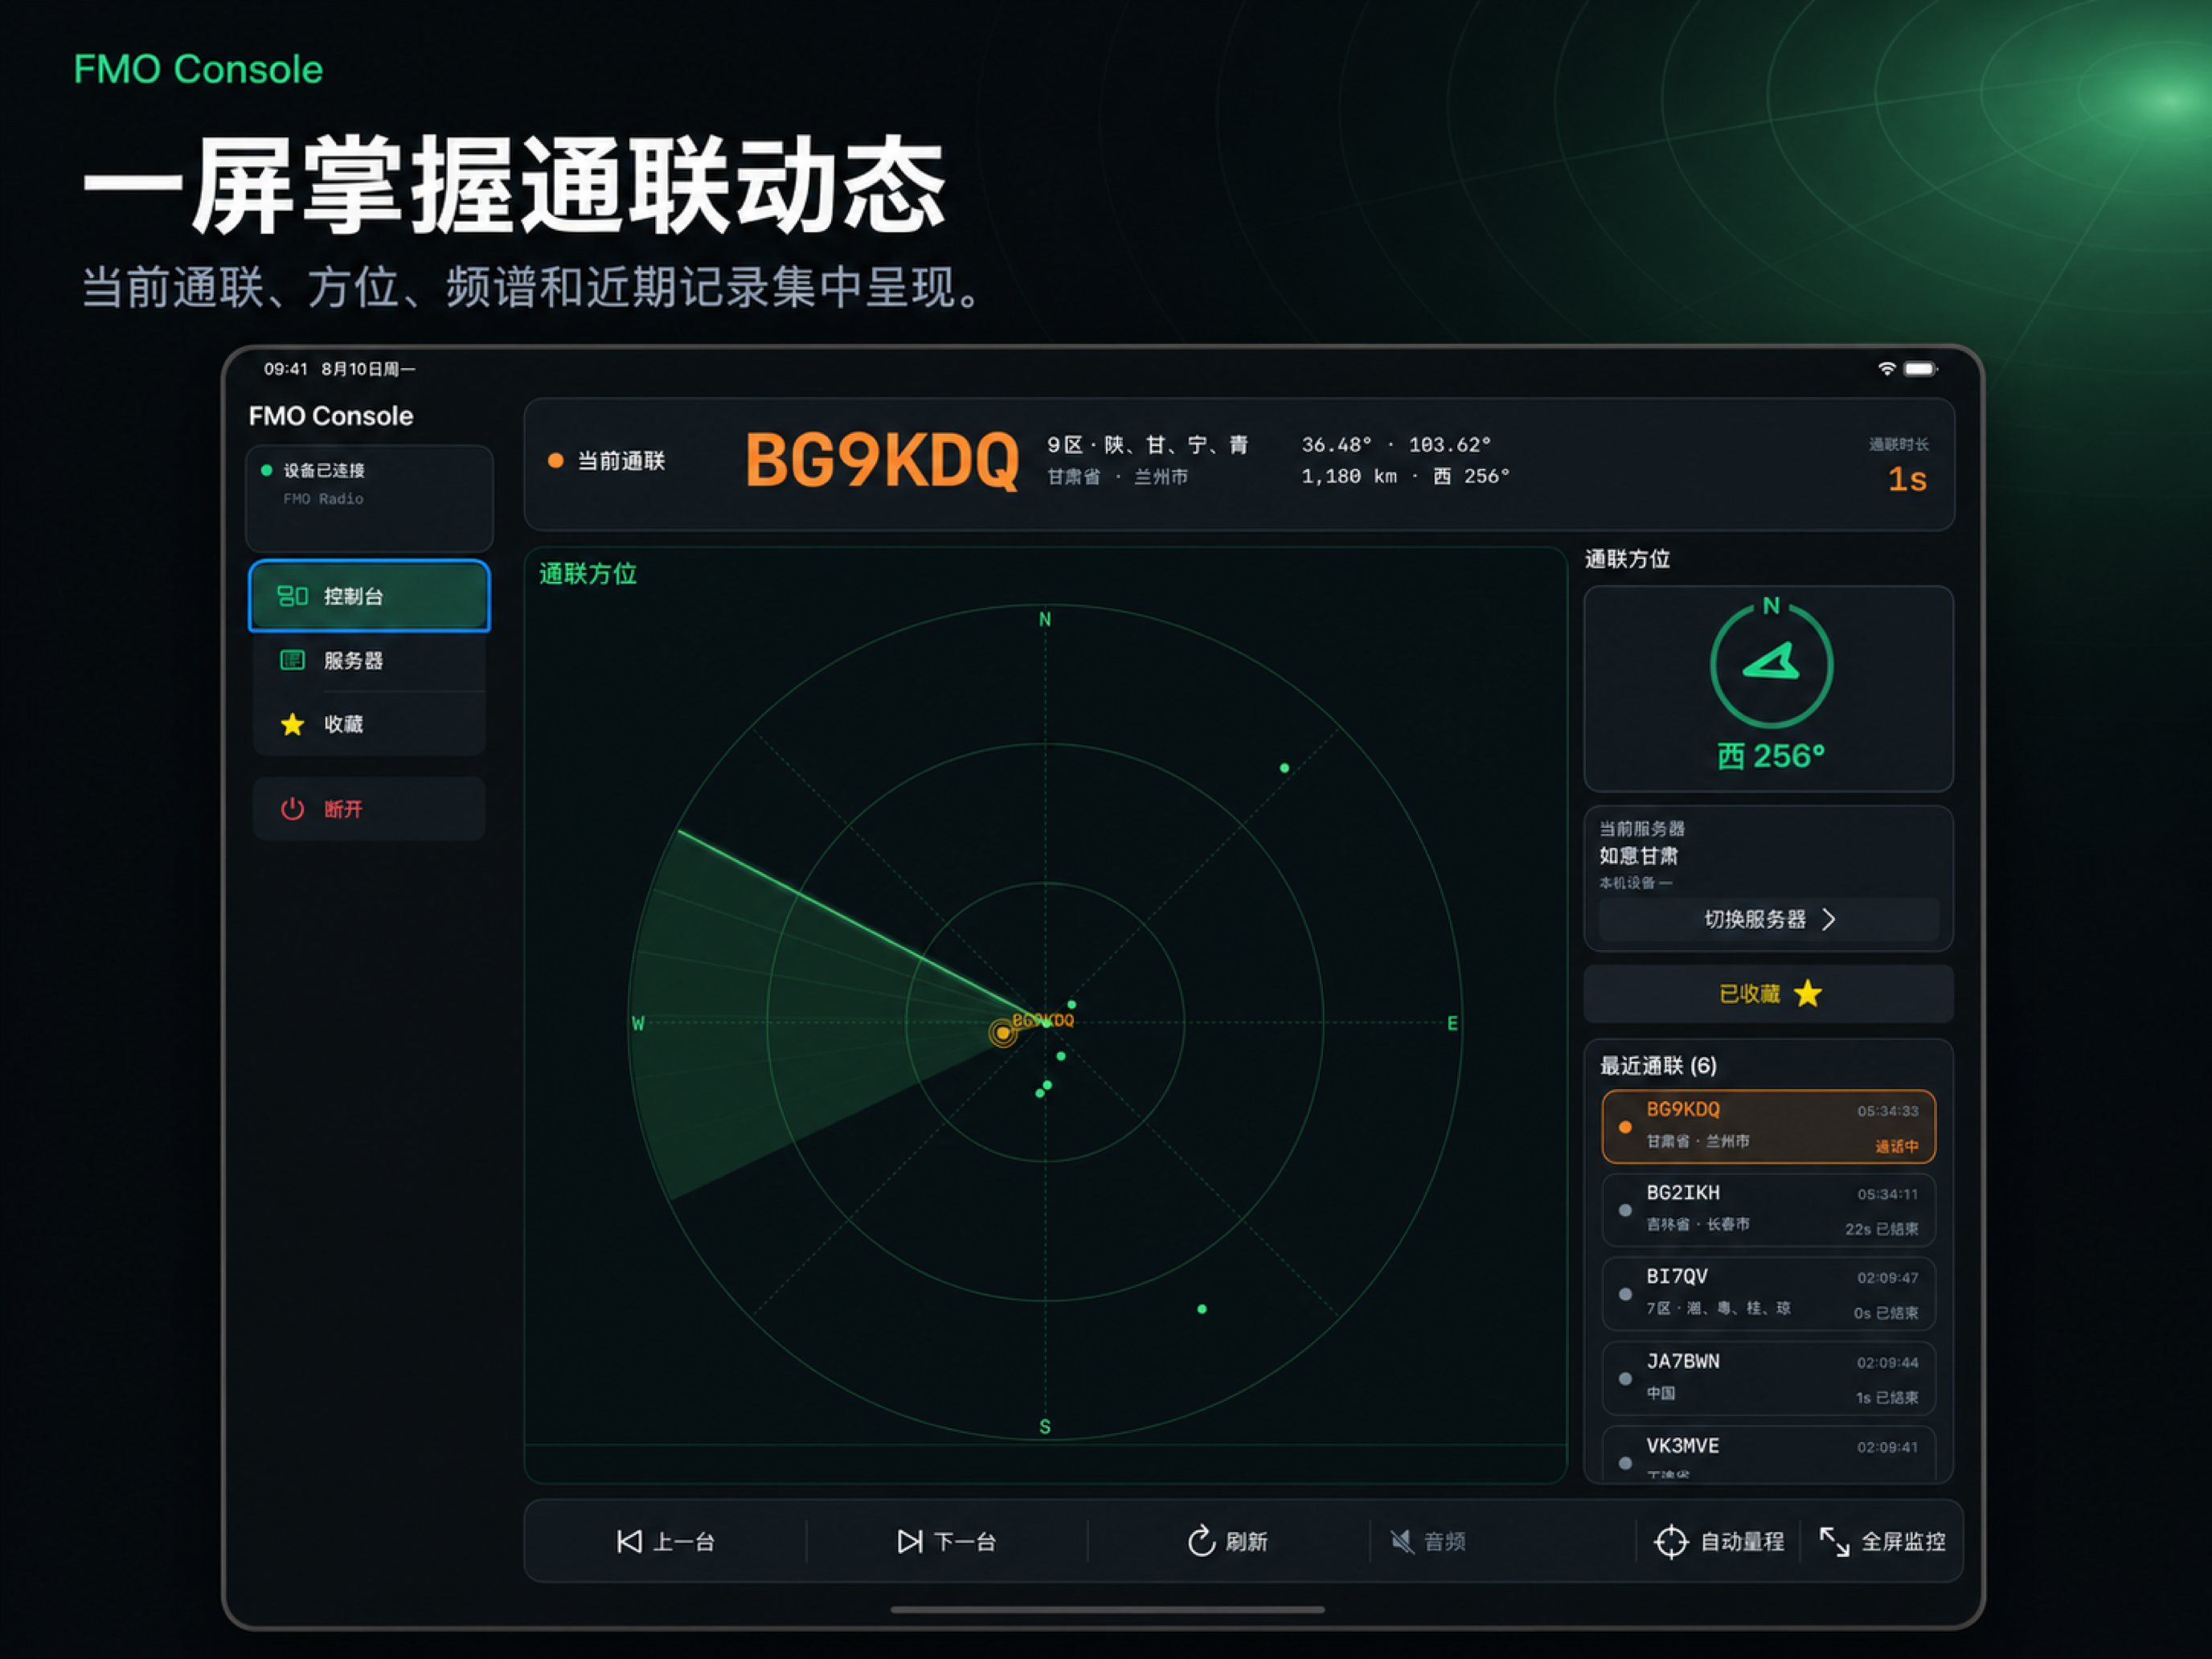The height and width of the screenshot is (1659, 2212).
Task: Toggle 自动量程 auto range
Action: (x=1719, y=1541)
